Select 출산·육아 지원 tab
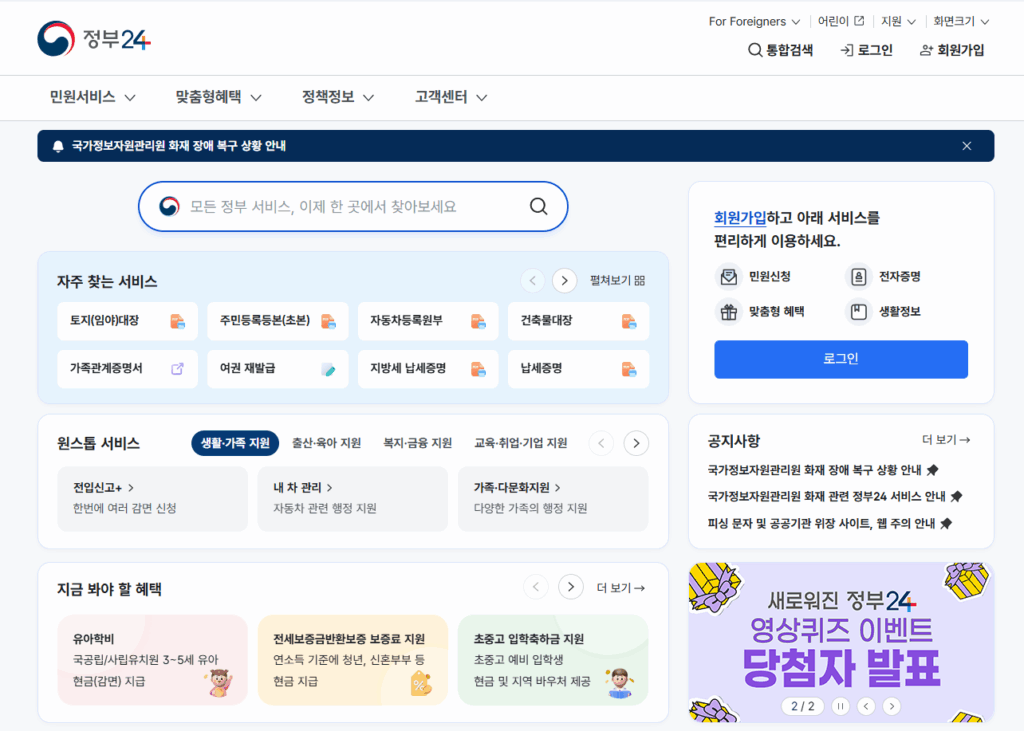The width and height of the screenshot is (1024, 731). pyautogui.click(x=327, y=443)
